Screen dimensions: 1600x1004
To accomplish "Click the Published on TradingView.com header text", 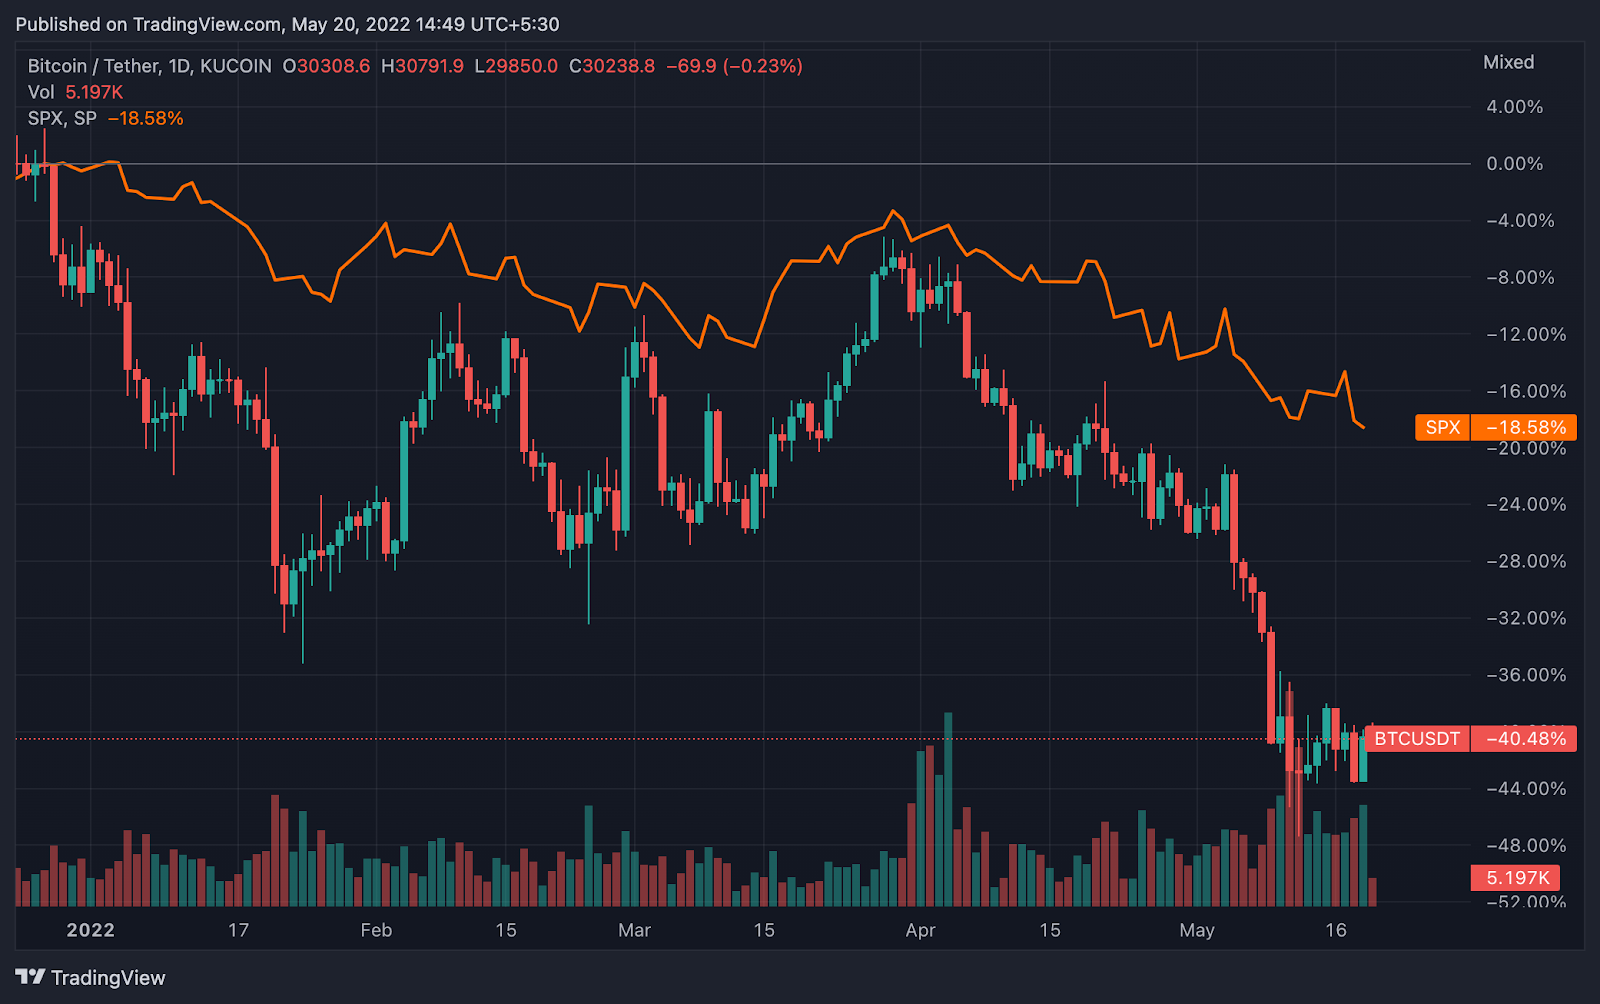I will [x=288, y=24].
